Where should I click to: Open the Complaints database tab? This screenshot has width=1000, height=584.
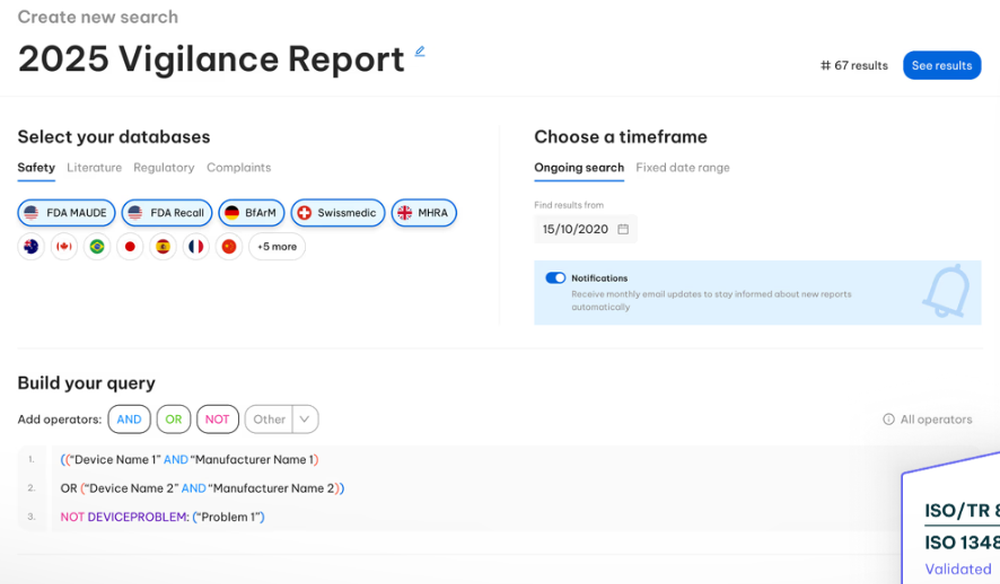click(x=239, y=167)
